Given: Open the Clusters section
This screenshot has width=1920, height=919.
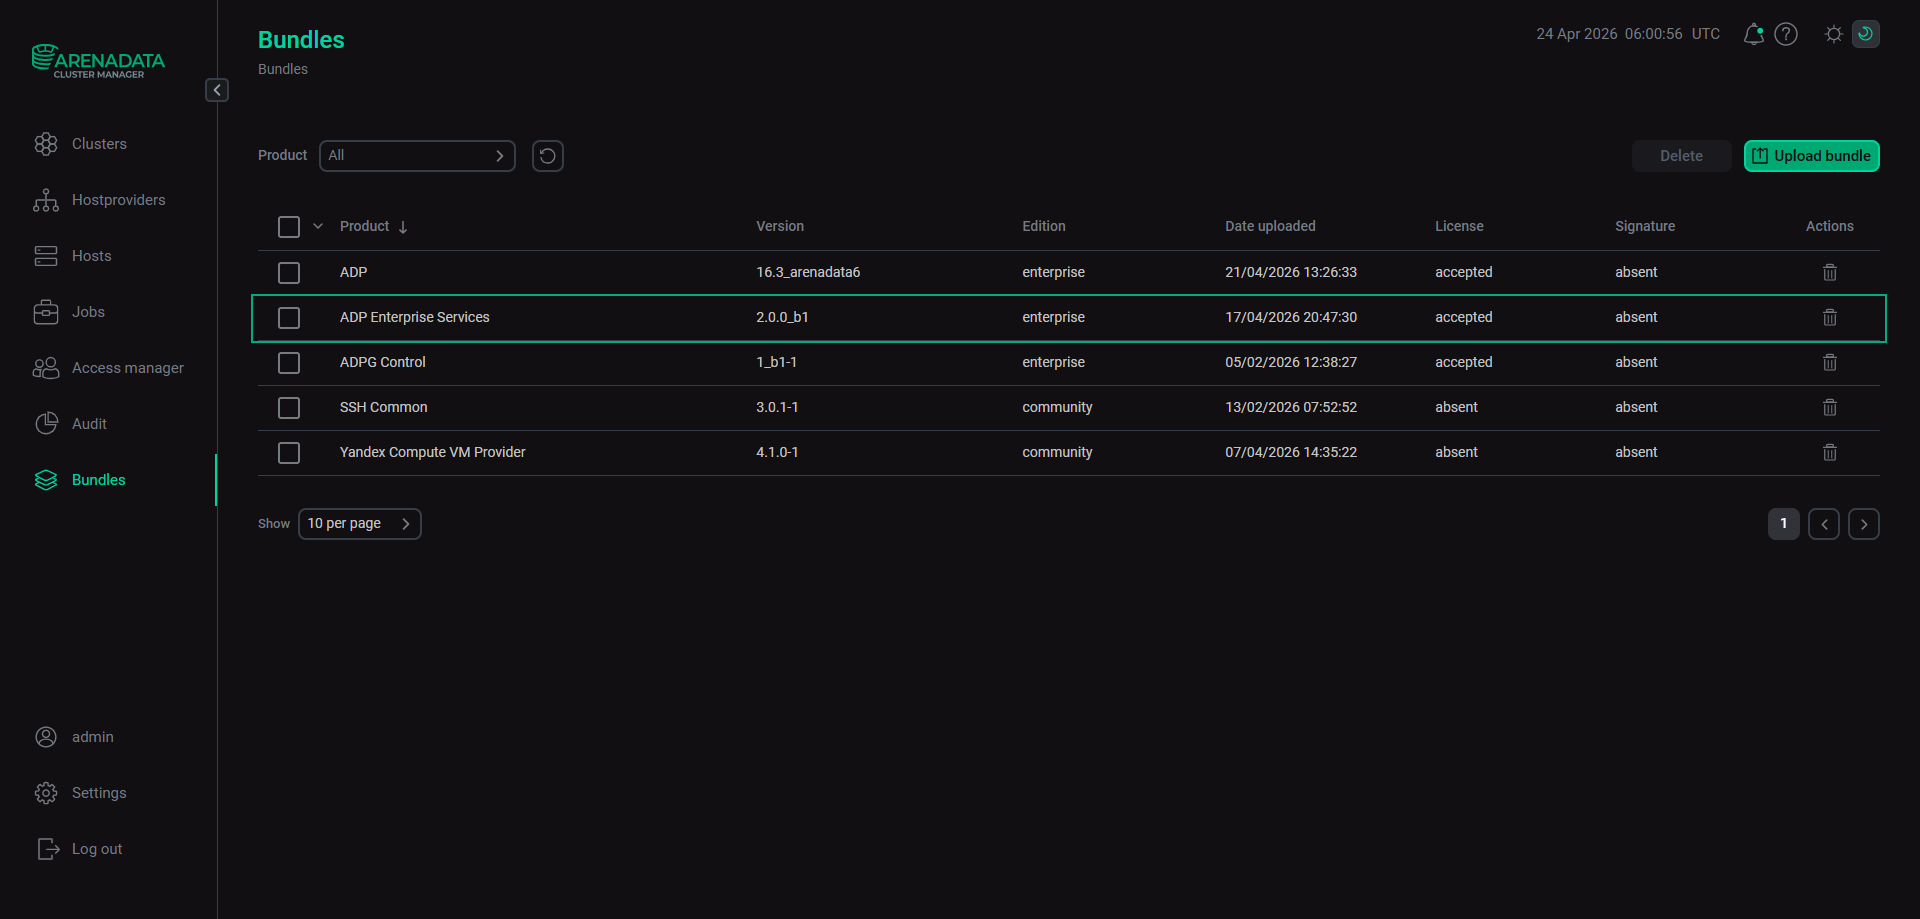Looking at the screenshot, I should pyautogui.click(x=99, y=144).
